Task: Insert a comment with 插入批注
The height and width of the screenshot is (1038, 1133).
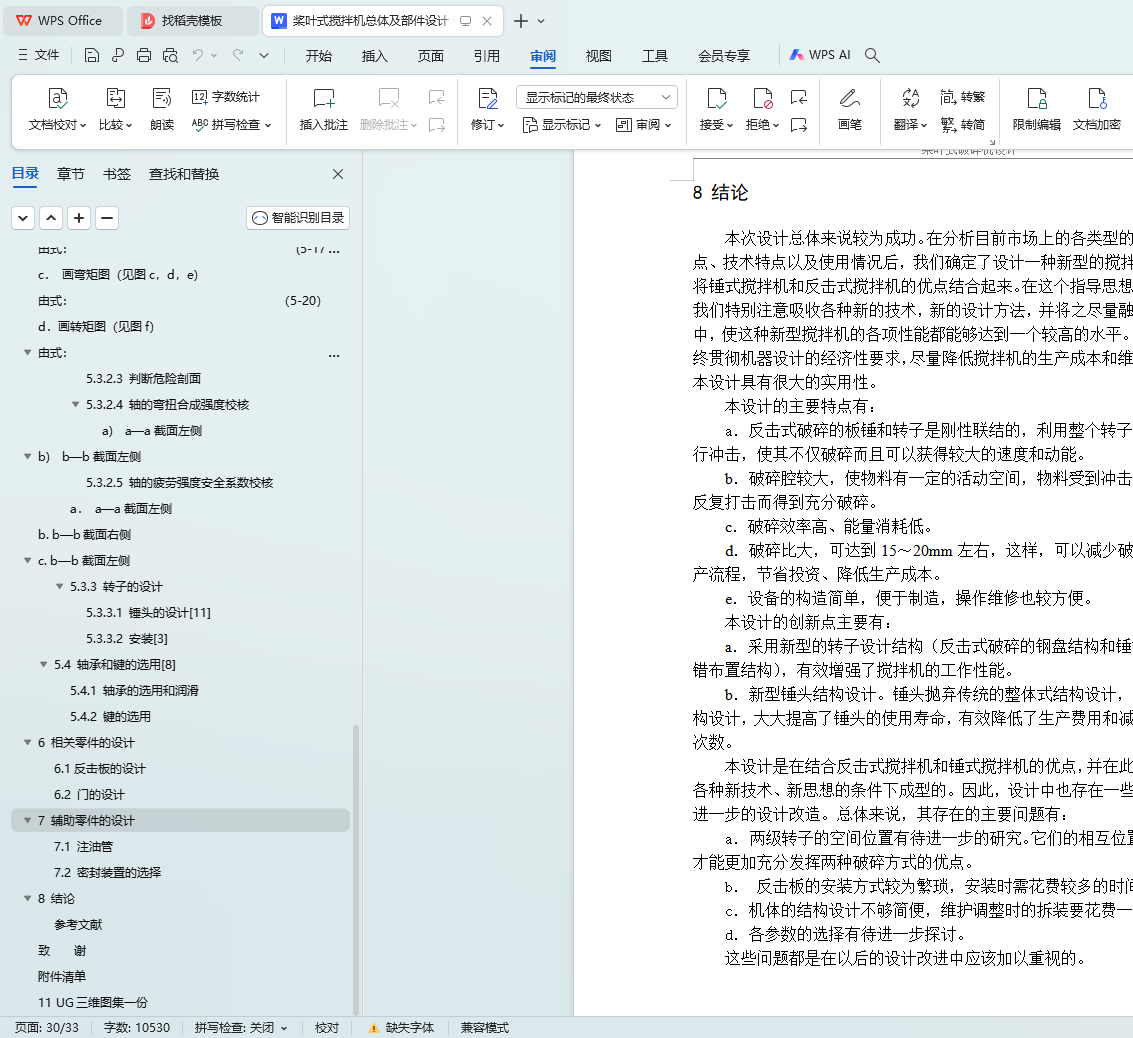Action: pos(324,110)
